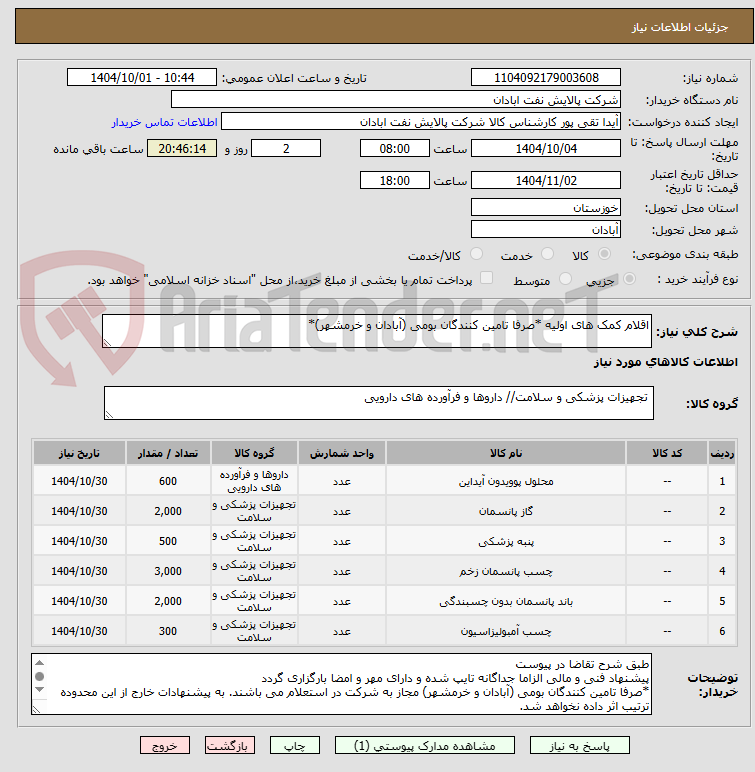
Task: Click scroll-down arrow in buyer notes box
Action: pyautogui.click(x=40, y=690)
